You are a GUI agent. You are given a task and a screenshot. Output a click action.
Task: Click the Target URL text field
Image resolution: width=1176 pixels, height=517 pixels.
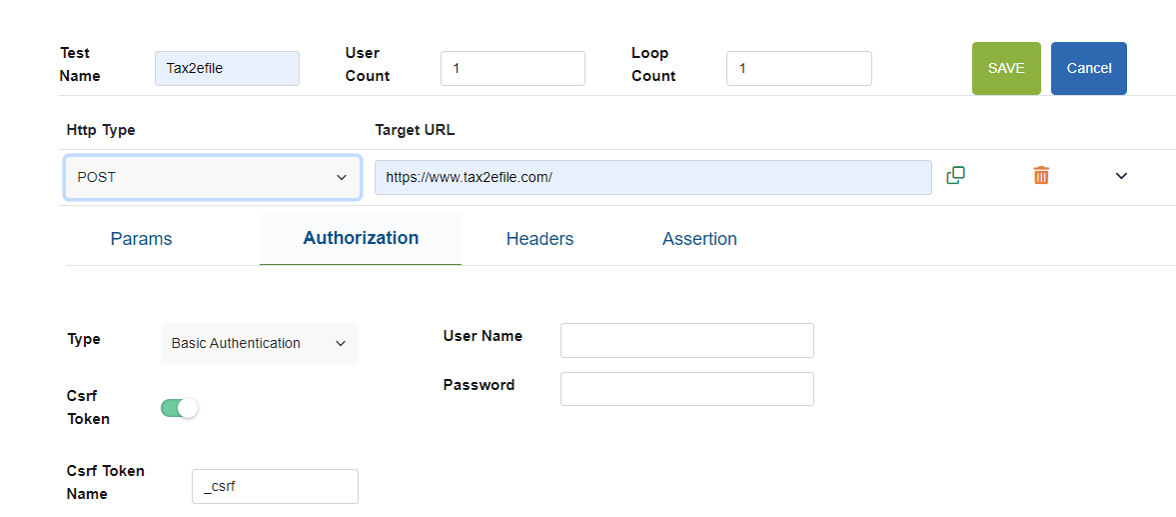(653, 177)
